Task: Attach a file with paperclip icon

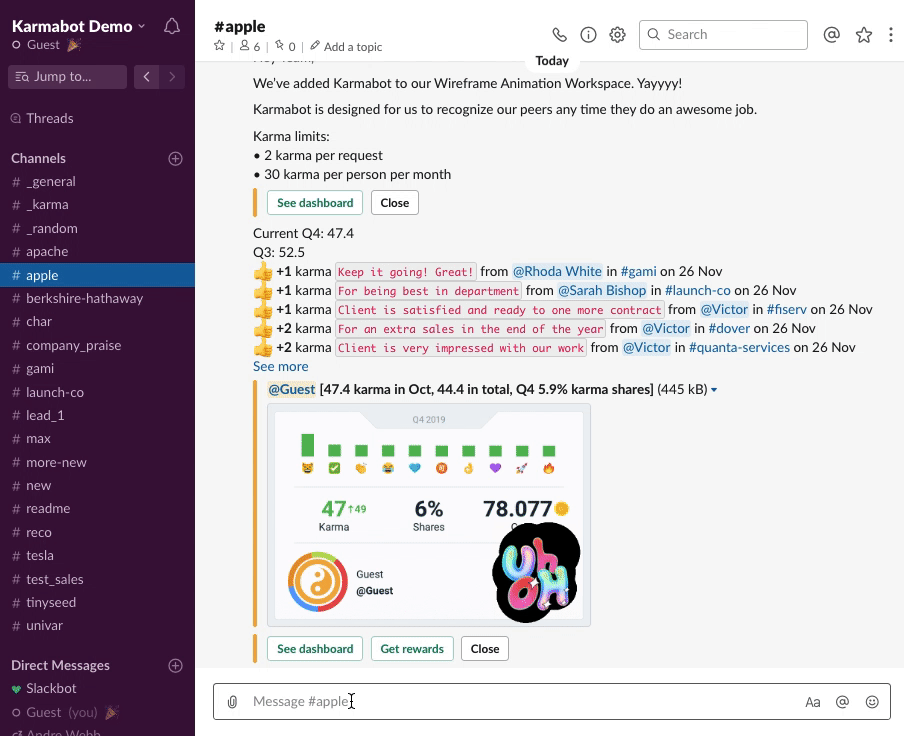Action: pyautogui.click(x=232, y=701)
